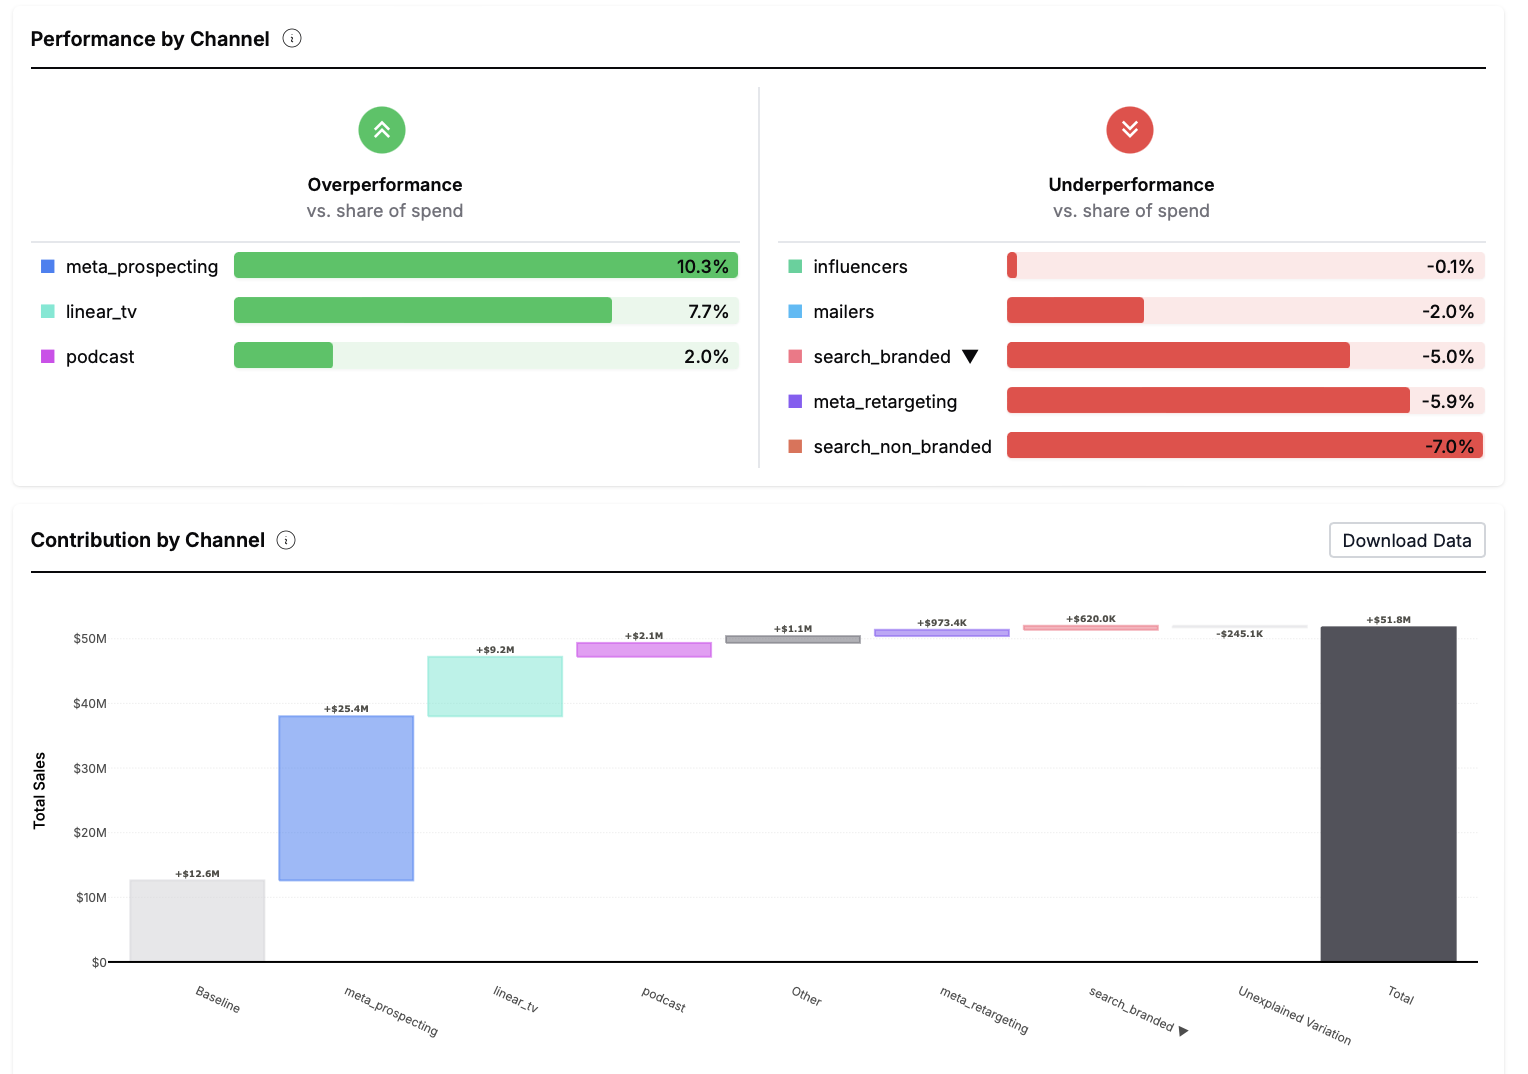The height and width of the screenshot is (1074, 1528).
Task: Expand search_branded in the underperformance list
Action: (x=969, y=357)
